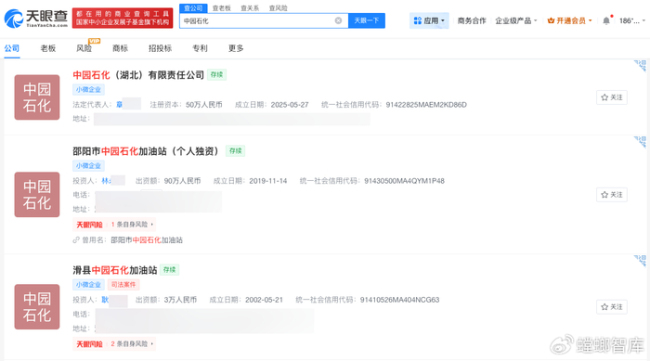Click corner icon on the 湖北 company card
650x361 pixels.
click(640, 65)
